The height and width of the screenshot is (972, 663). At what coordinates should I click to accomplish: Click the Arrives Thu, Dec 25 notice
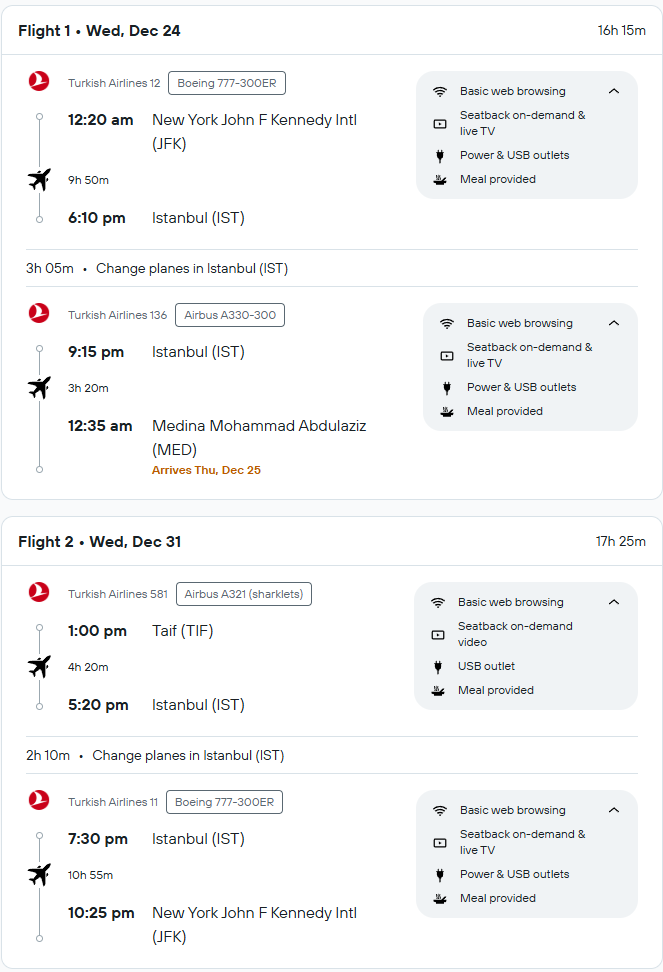[x=206, y=470]
